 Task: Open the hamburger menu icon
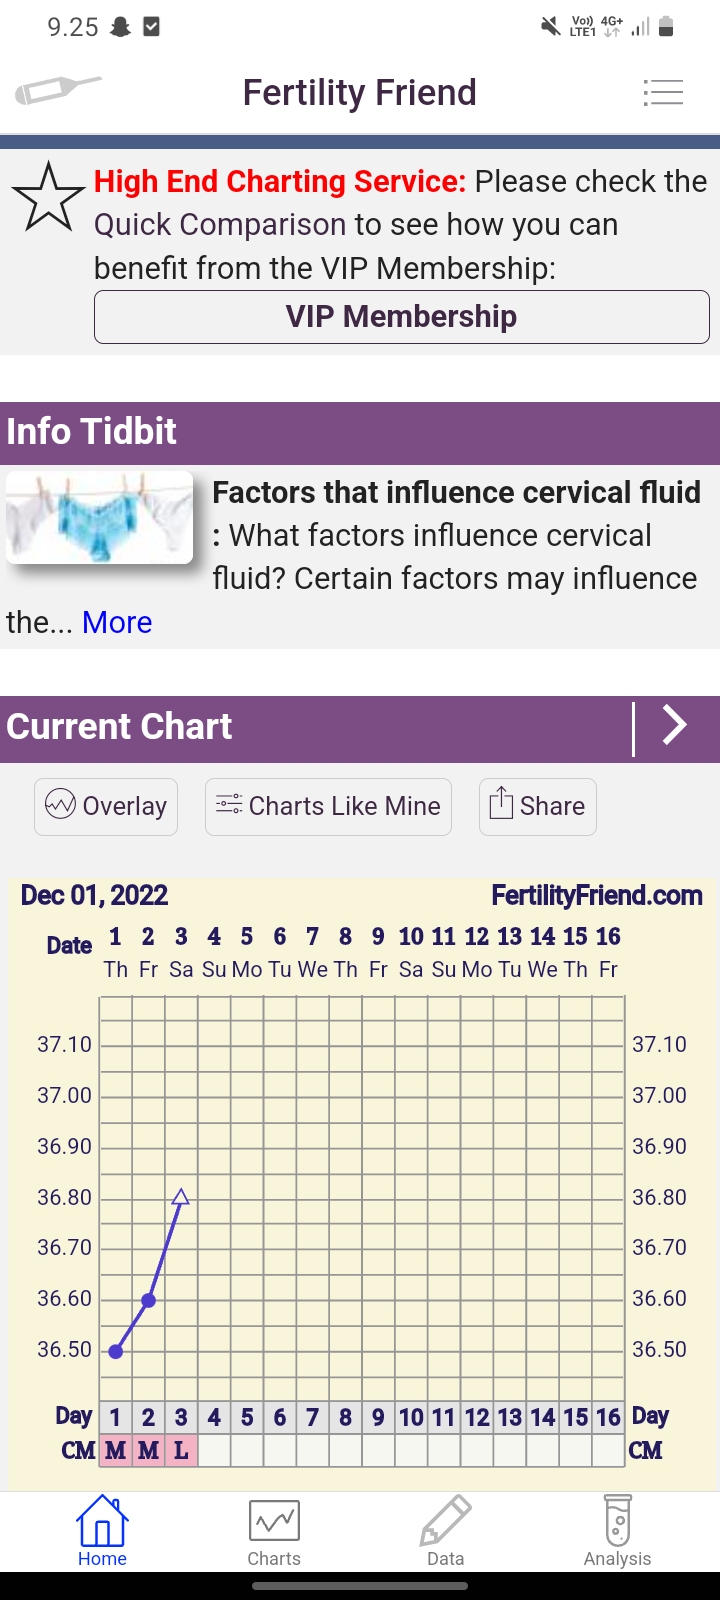(x=663, y=92)
